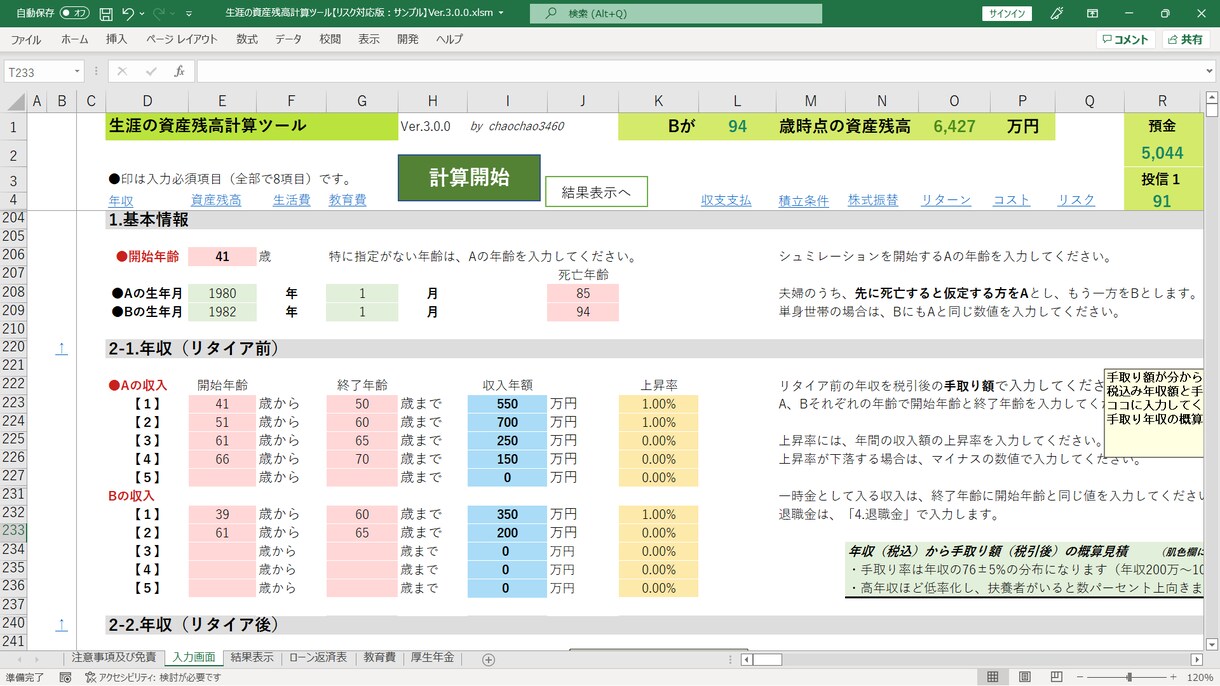This screenshot has width=1220, height=686.
Task: Switch to 厚生年金 sheet tab
Action: pos(431,658)
